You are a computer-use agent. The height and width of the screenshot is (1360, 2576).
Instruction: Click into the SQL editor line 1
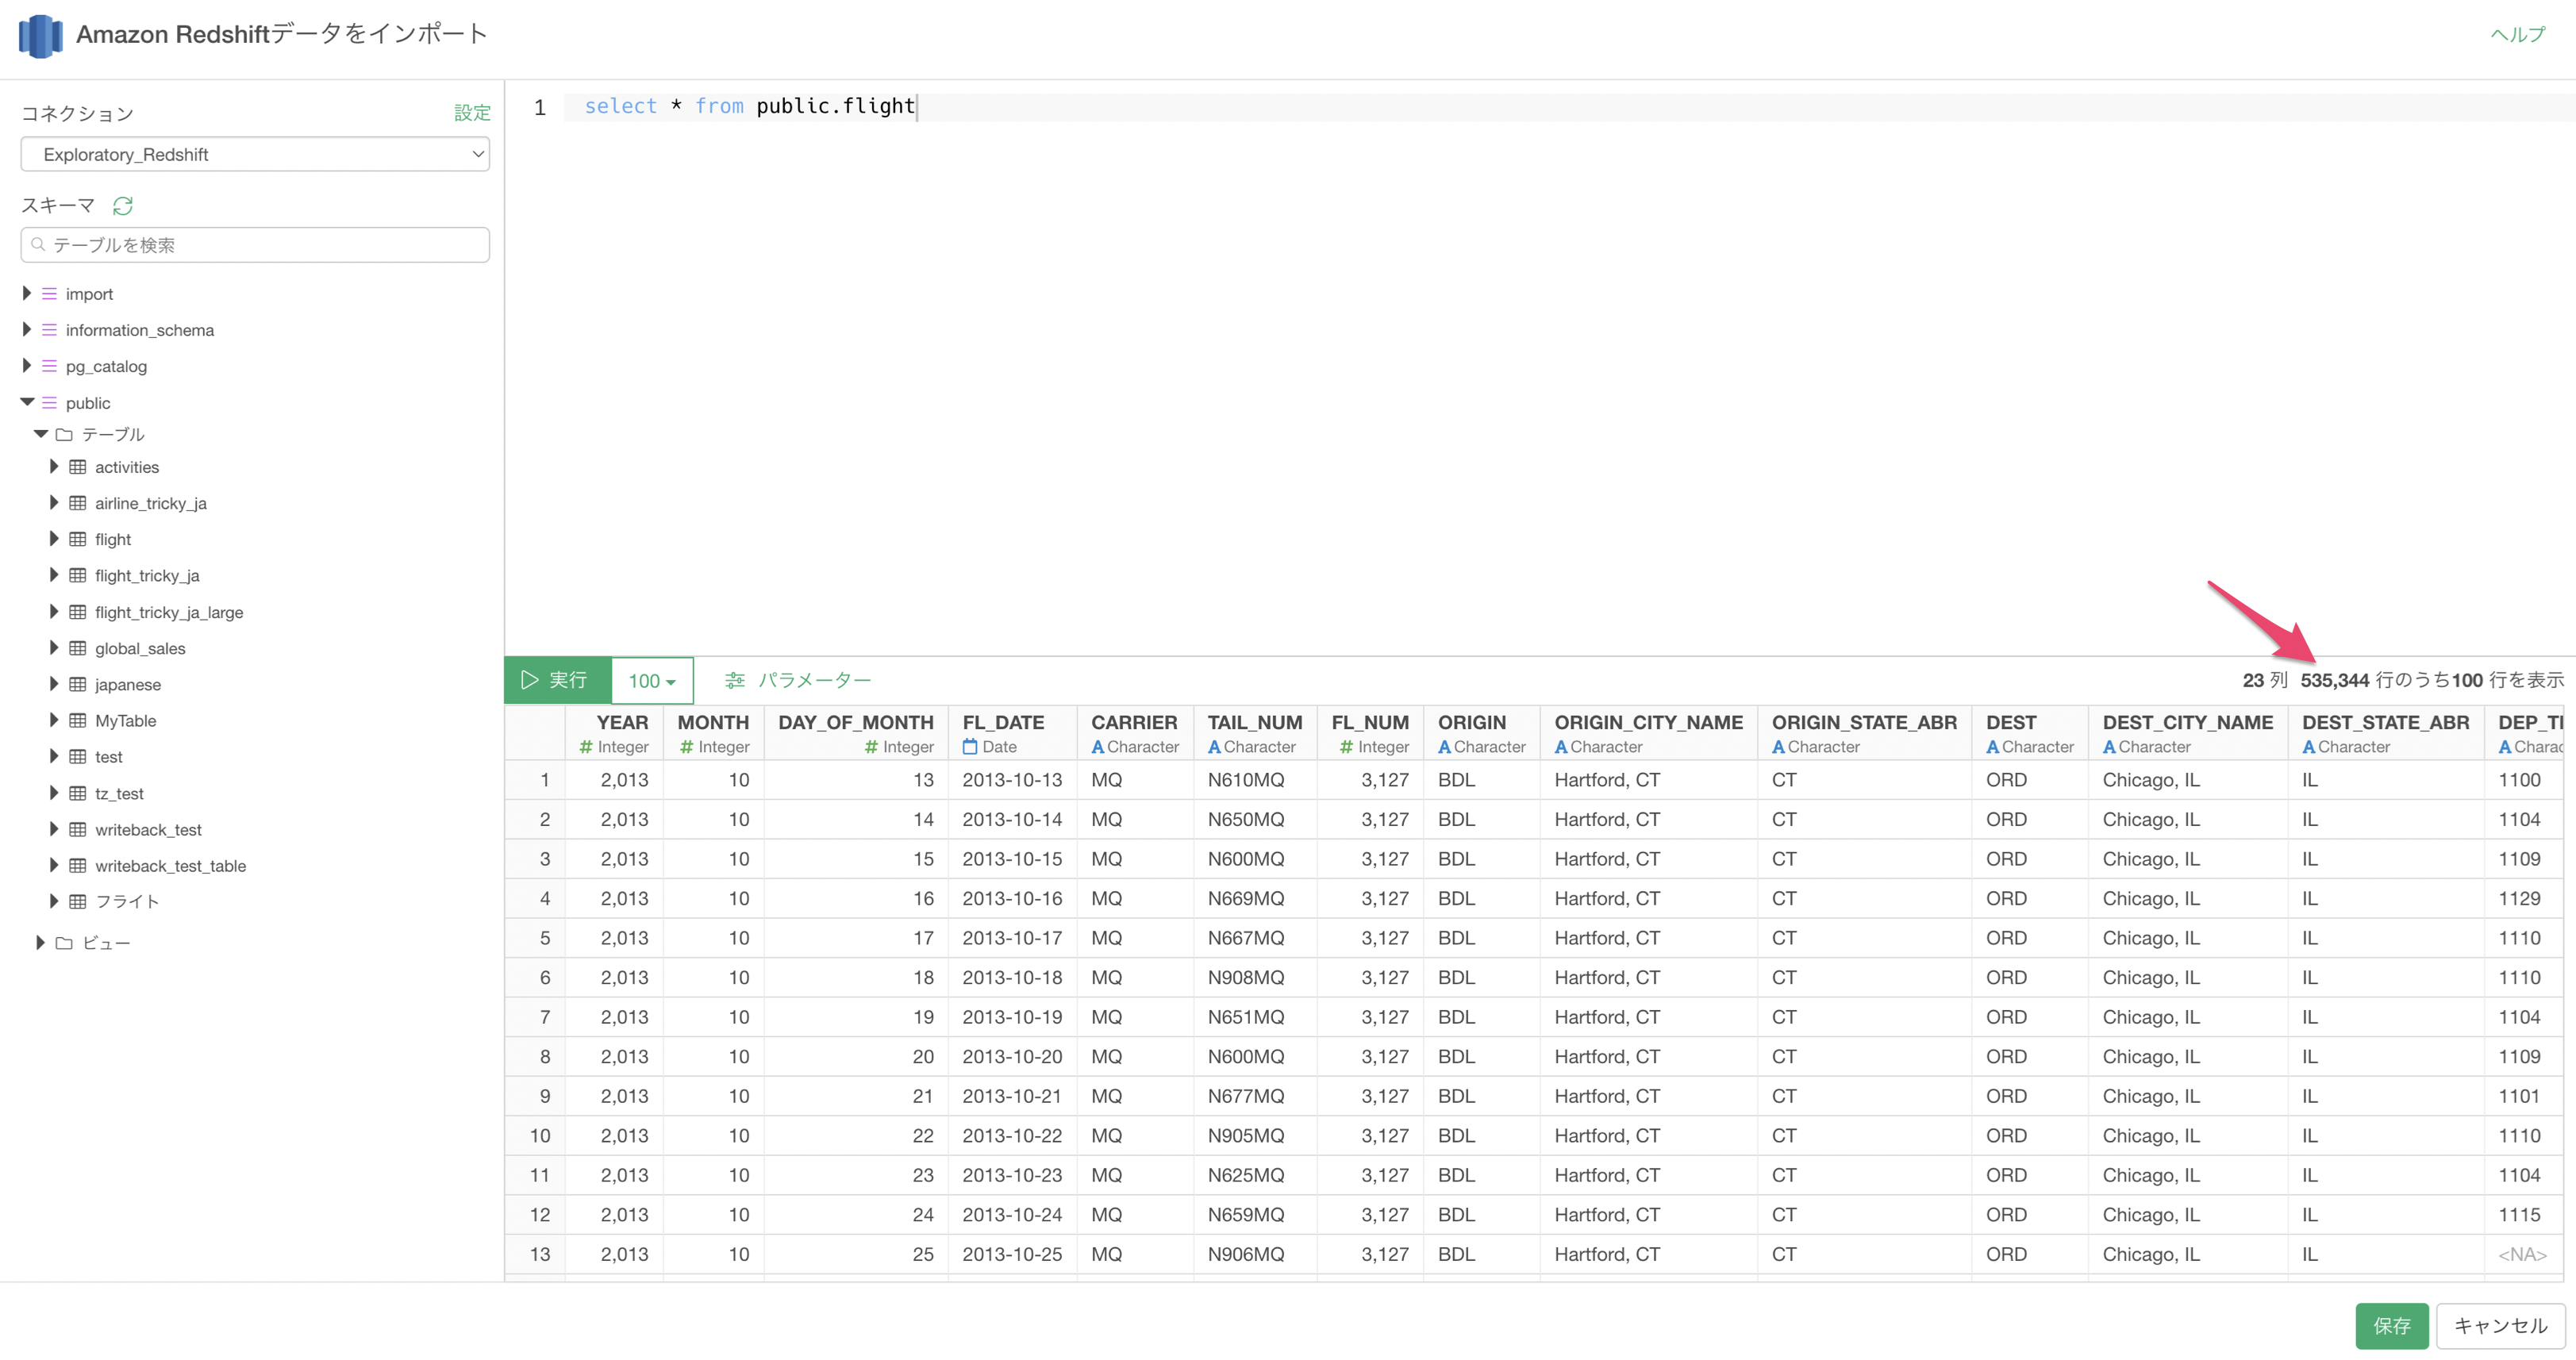tap(1569, 107)
